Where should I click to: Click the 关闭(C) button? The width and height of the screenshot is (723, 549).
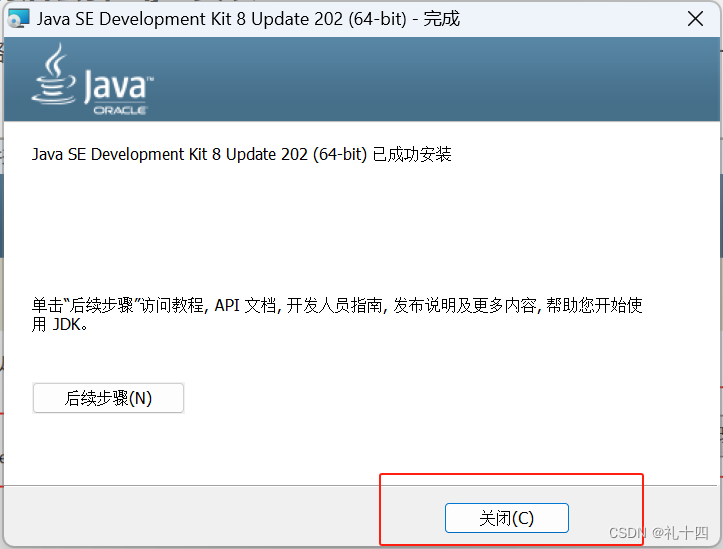coord(506,518)
